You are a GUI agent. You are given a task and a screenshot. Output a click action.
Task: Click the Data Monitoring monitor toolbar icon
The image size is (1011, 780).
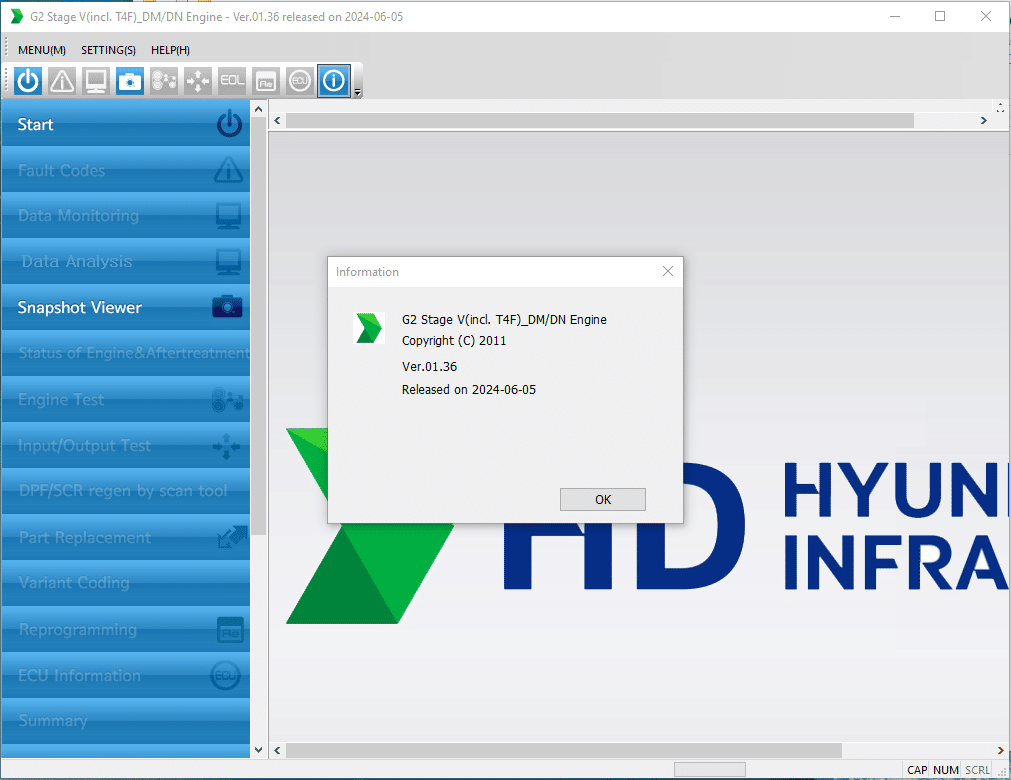click(x=96, y=81)
